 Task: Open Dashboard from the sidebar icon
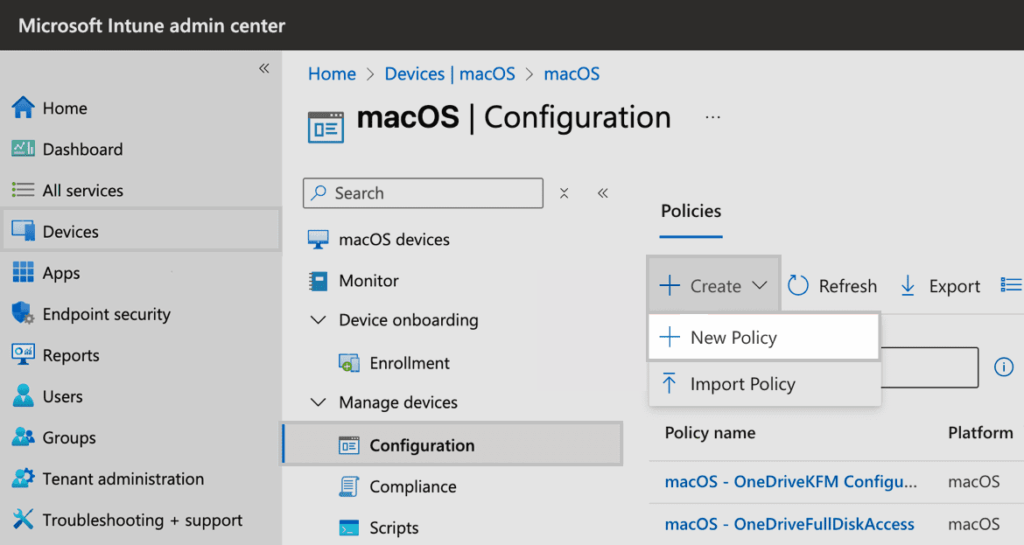23,149
